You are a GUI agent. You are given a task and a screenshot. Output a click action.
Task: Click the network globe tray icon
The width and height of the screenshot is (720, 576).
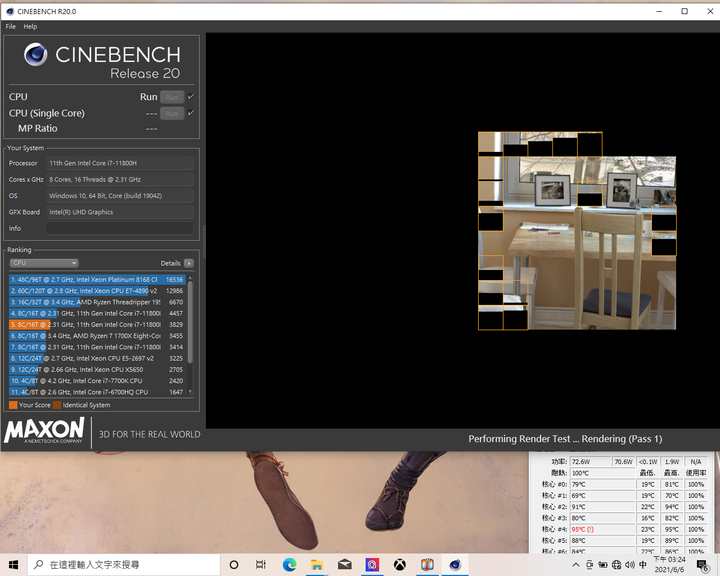point(617,565)
